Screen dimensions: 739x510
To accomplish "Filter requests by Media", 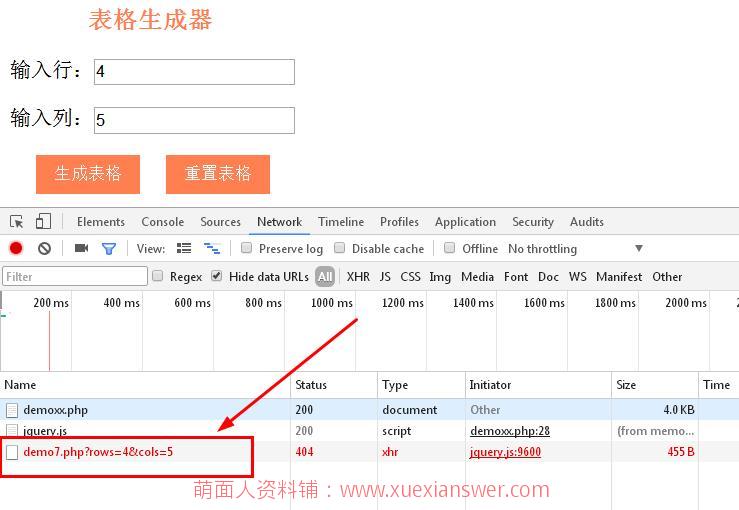I will (x=477, y=277).
